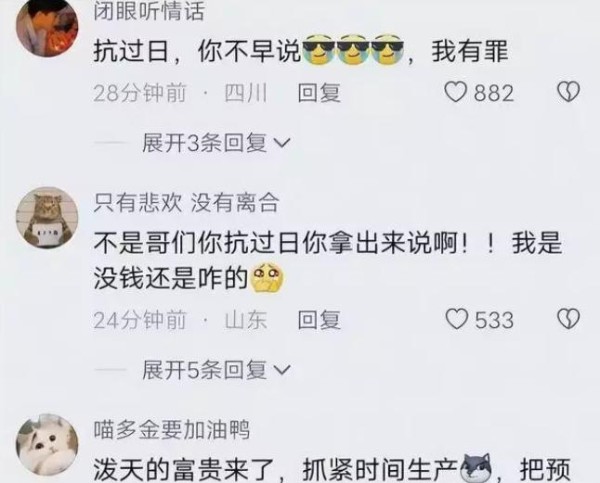Click the chevron next to 展开3条回复
This screenshot has height=483, width=600.
tap(282, 144)
